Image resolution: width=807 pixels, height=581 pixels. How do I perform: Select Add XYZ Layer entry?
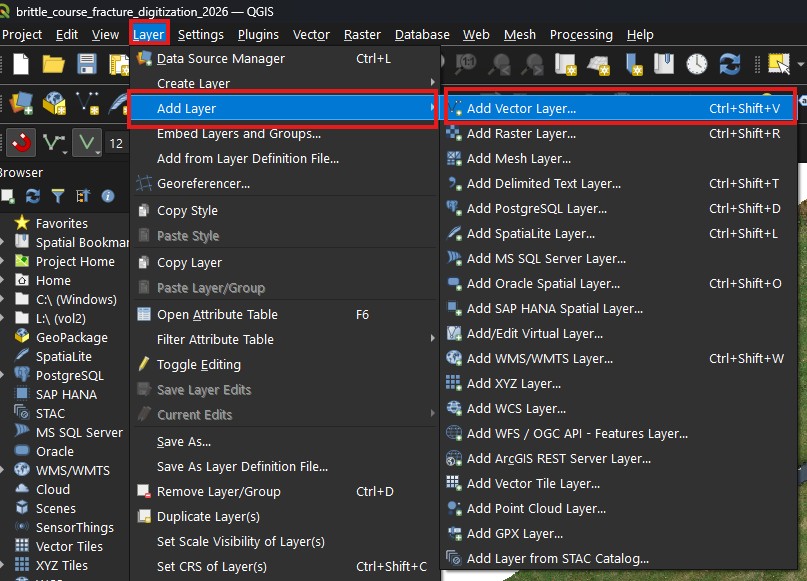click(x=621, y=383)
